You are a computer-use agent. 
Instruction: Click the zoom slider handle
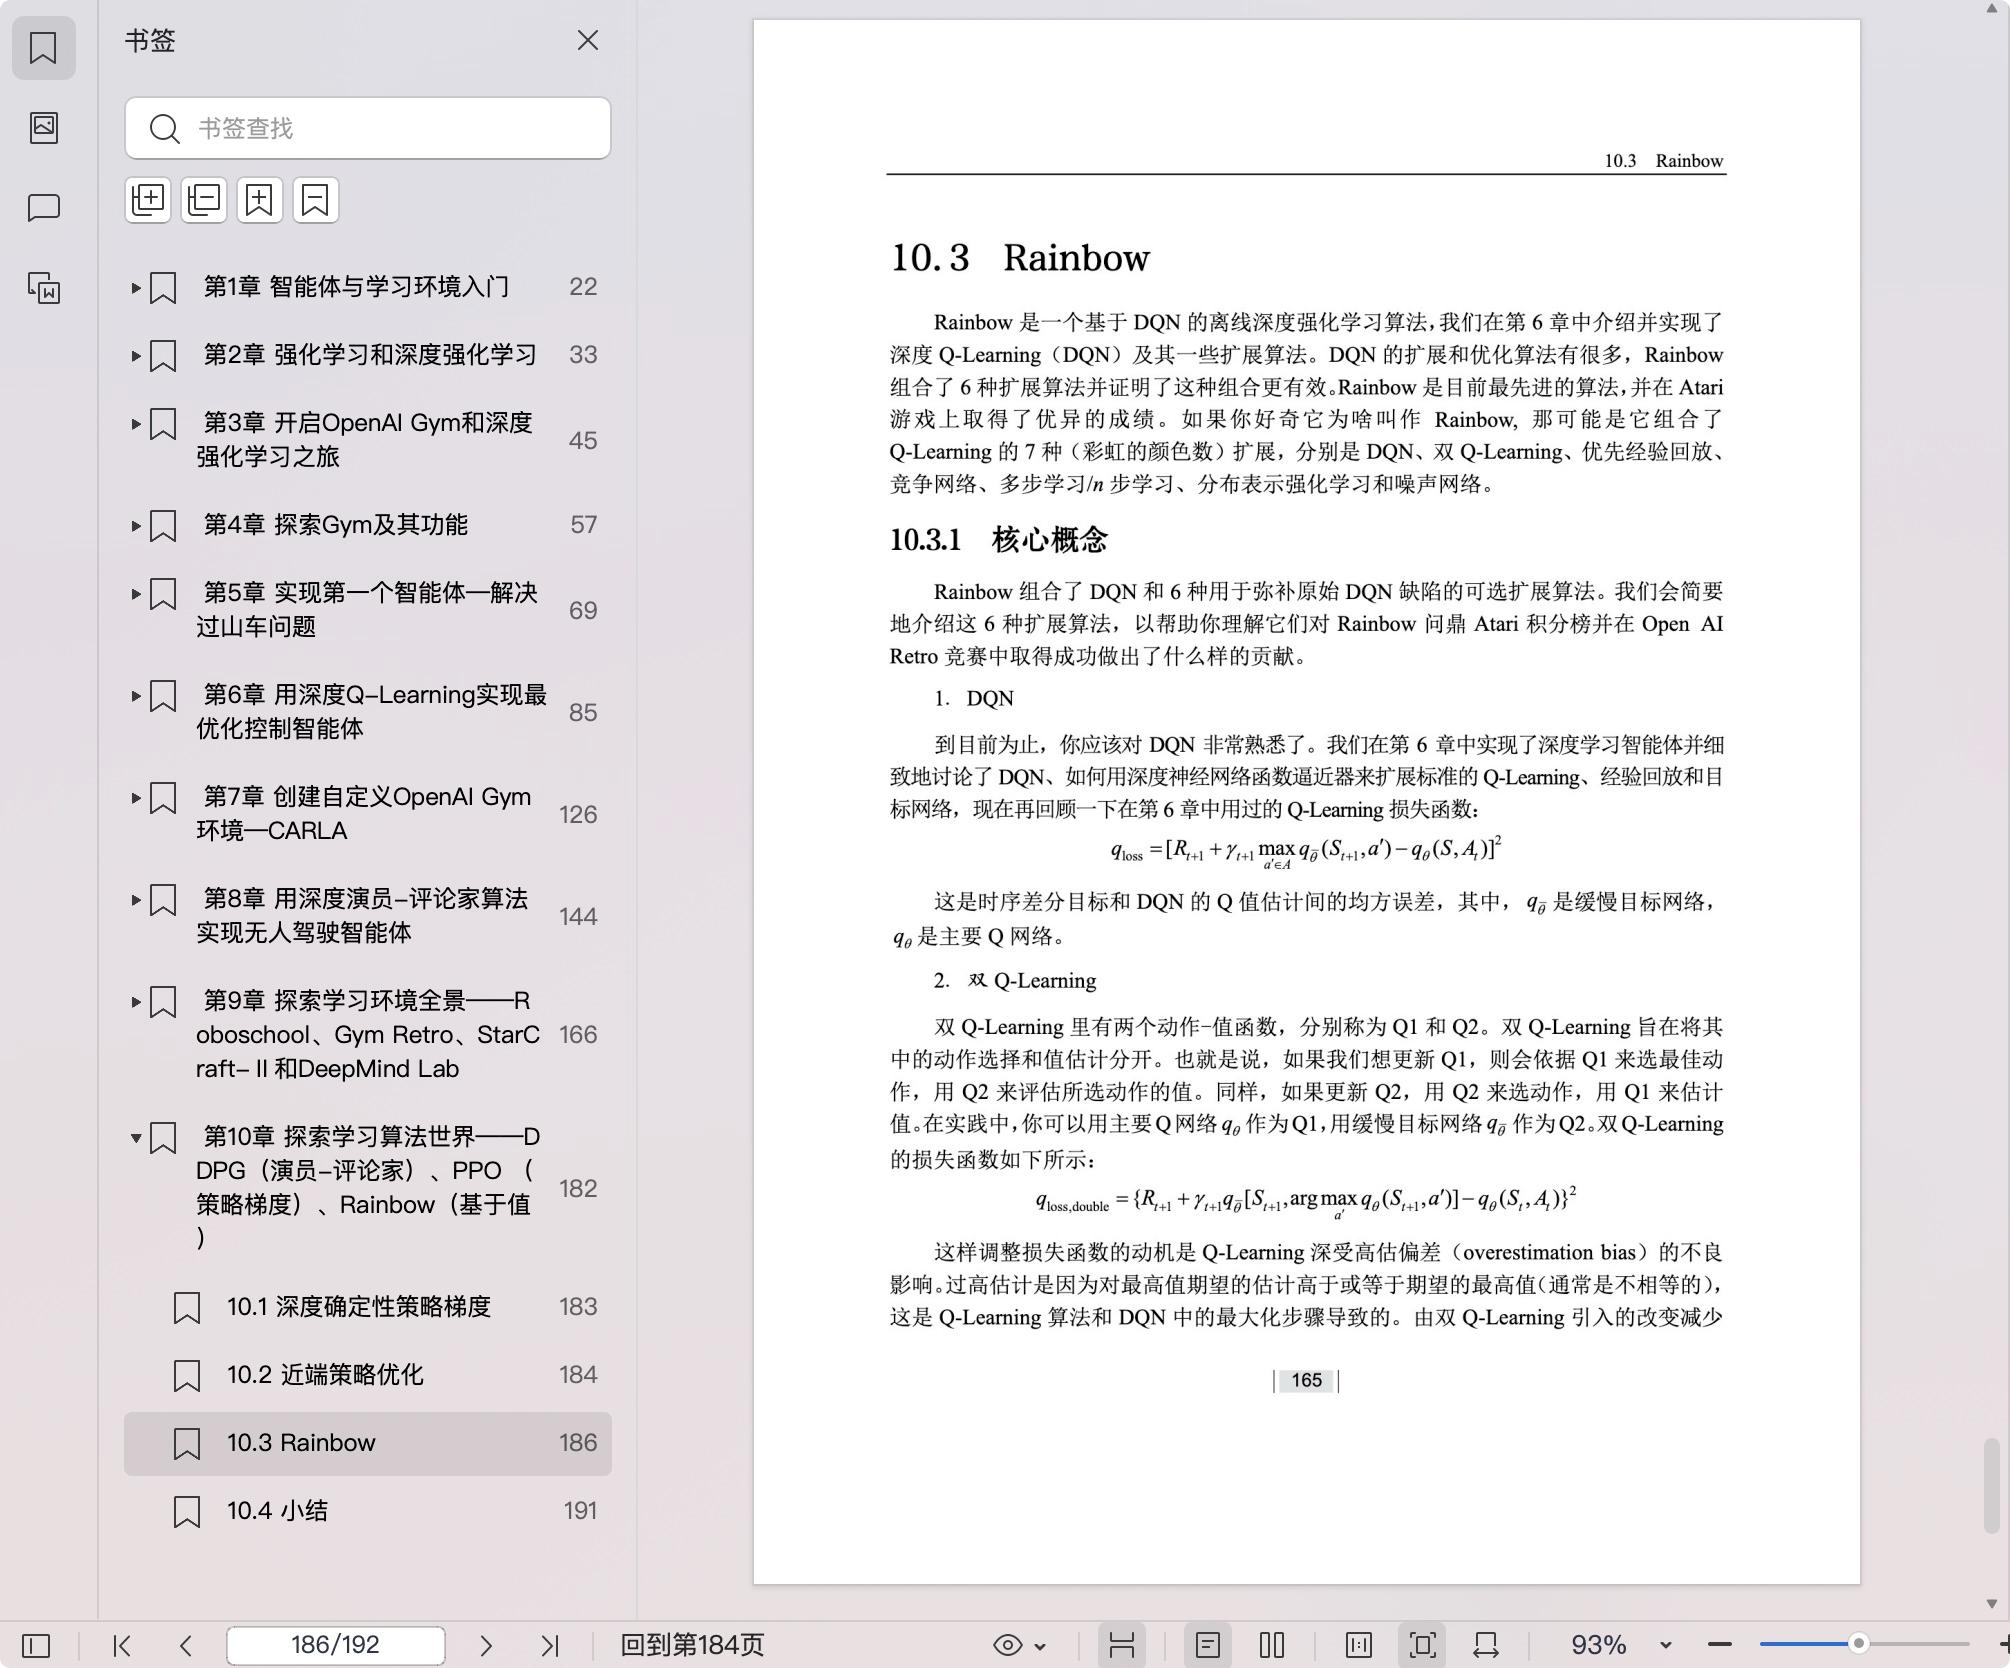[1859, 1643]
